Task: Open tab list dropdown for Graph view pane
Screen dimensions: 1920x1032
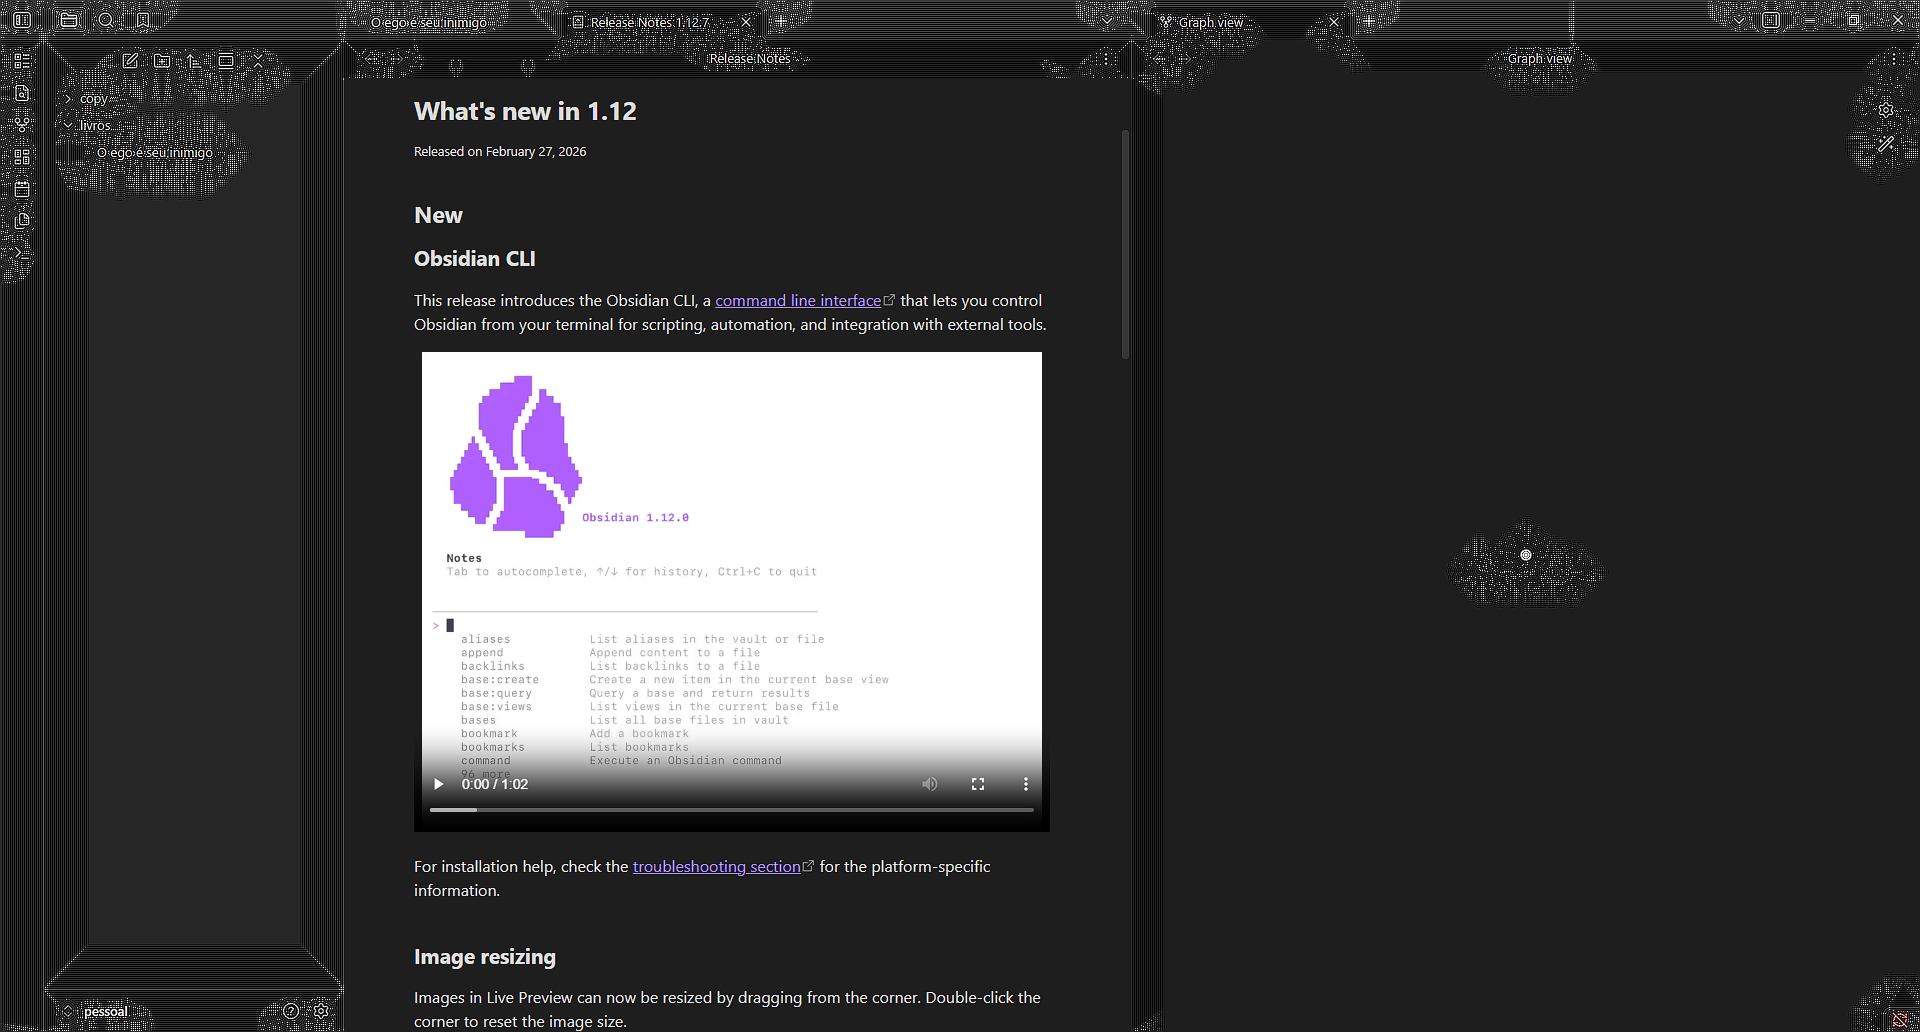Action: coord(1739,21)
